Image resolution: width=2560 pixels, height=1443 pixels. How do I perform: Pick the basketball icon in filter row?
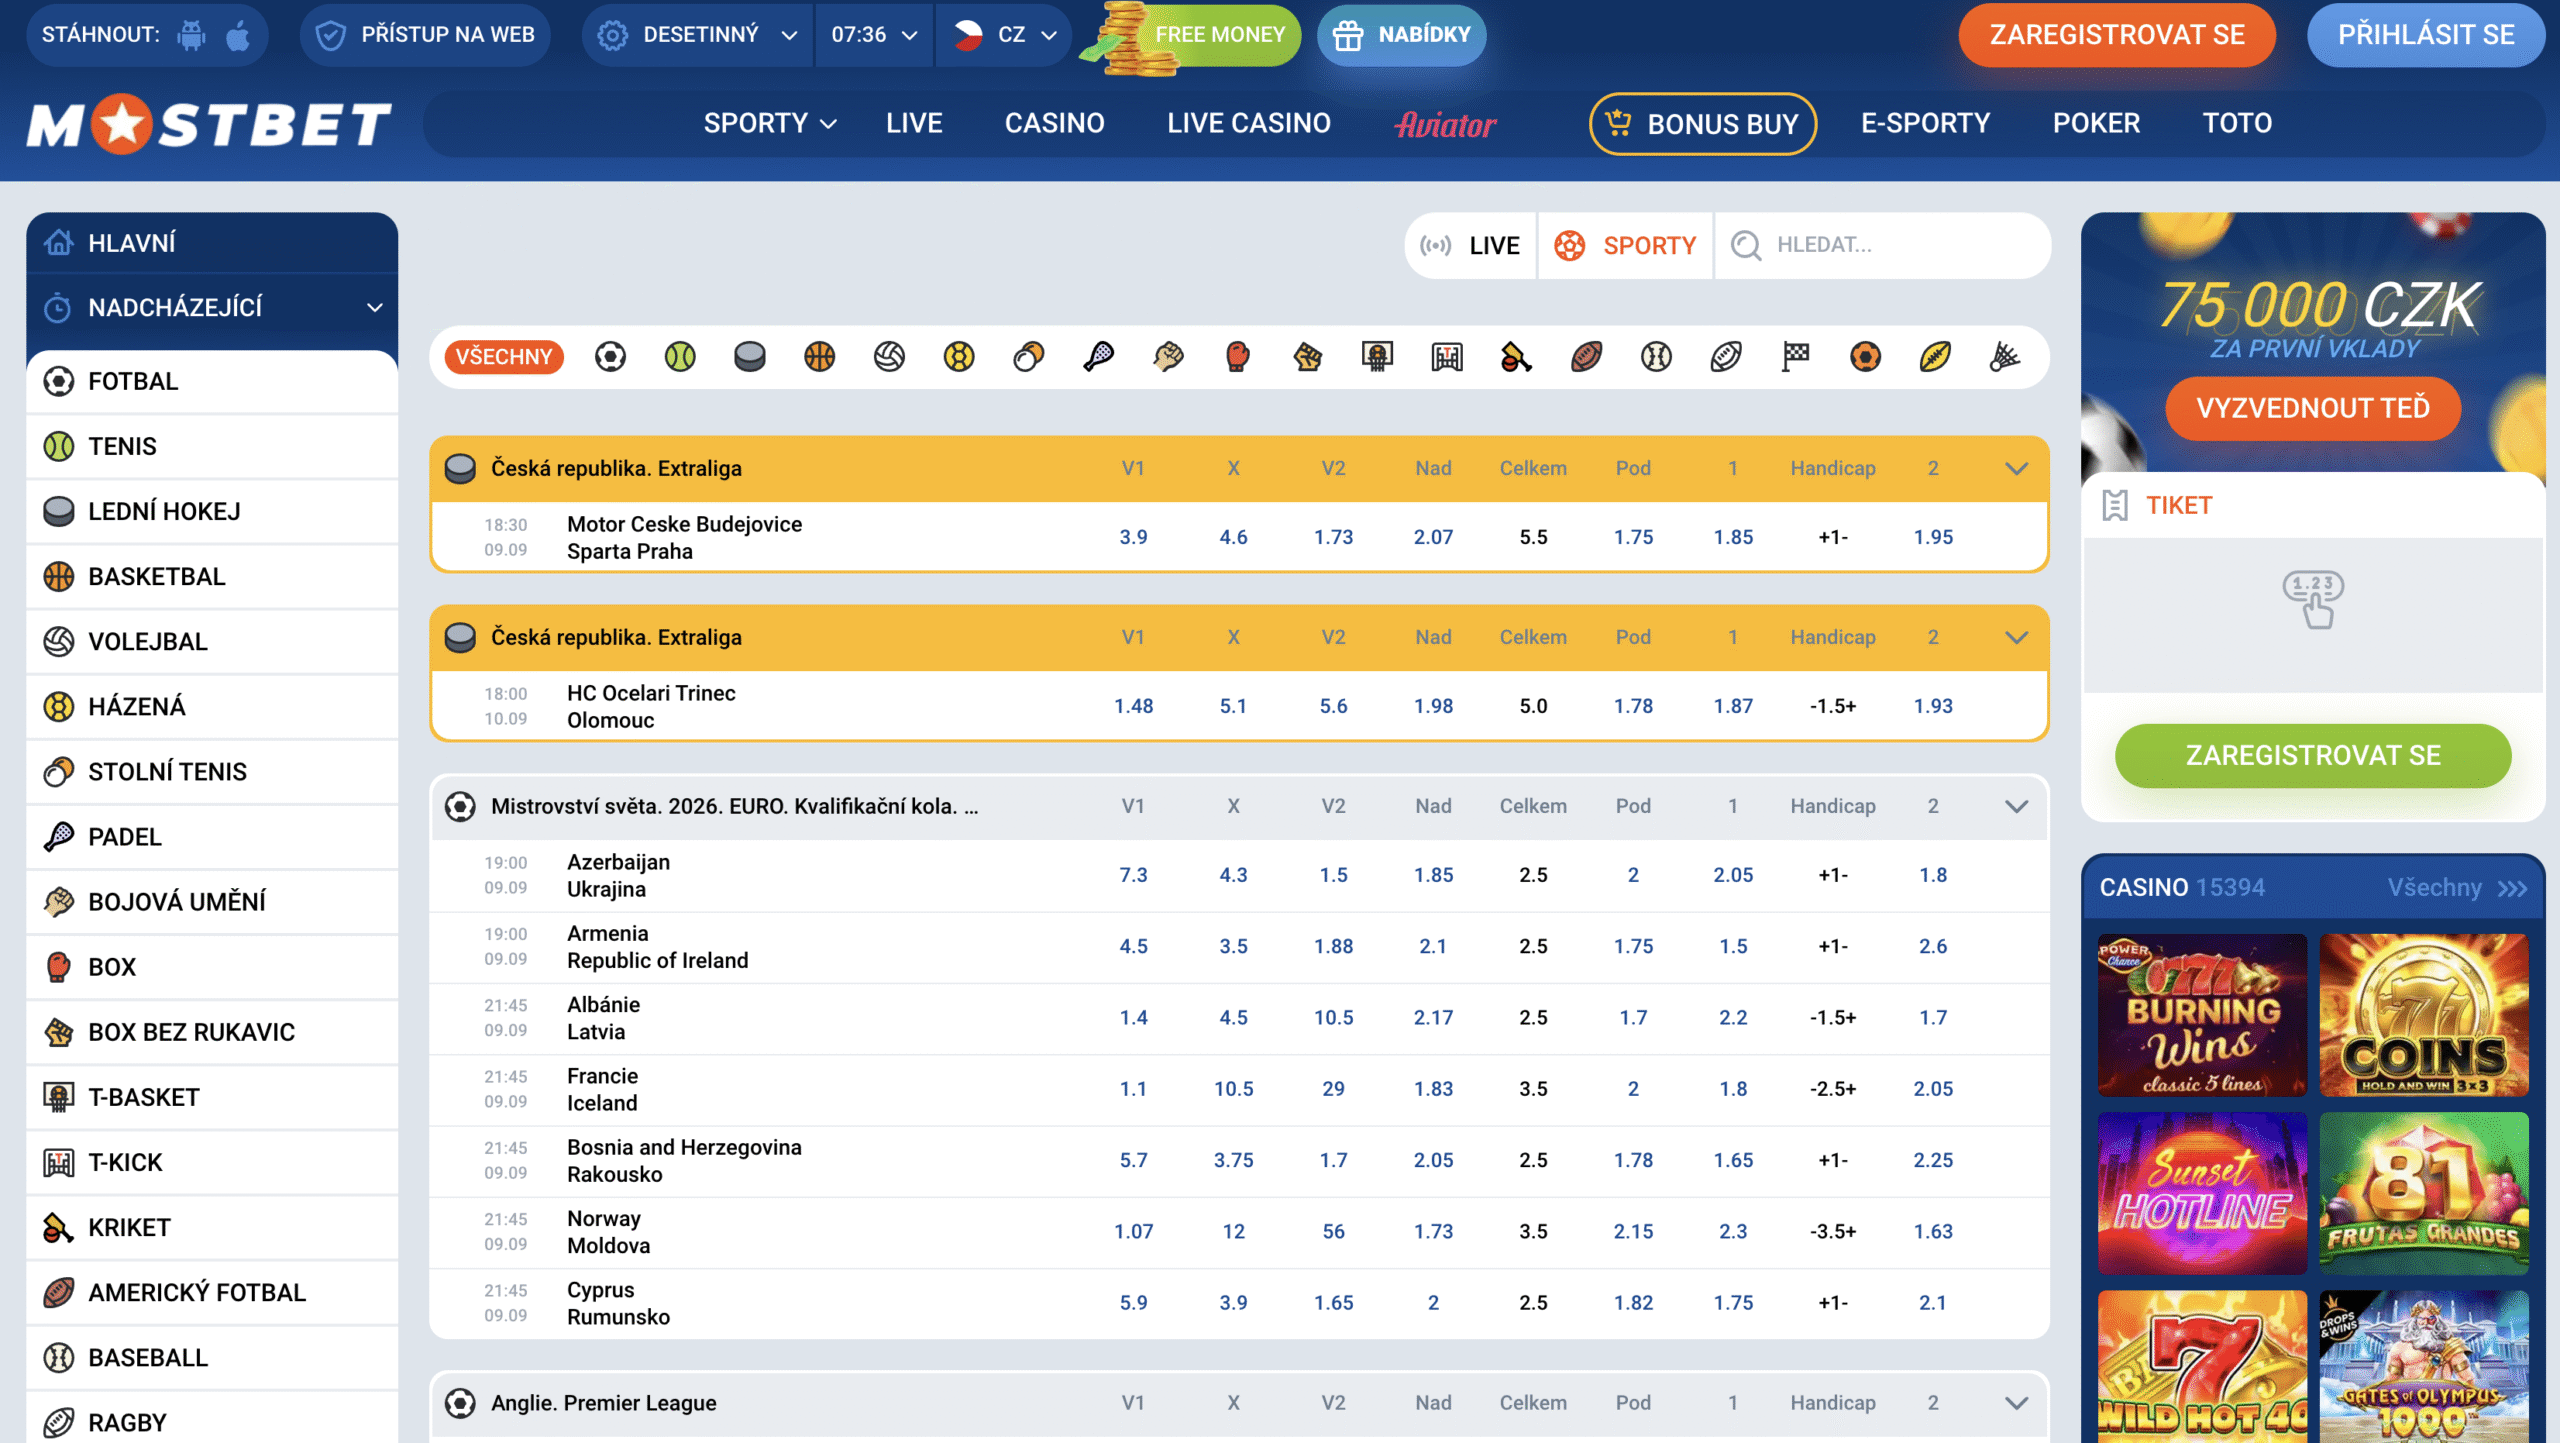(819, 357)
